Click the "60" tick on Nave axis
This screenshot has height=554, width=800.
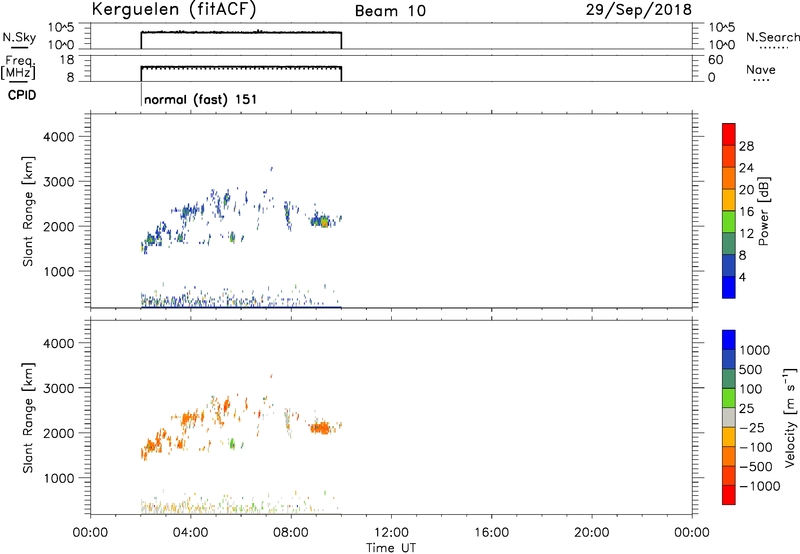[715, 60]
